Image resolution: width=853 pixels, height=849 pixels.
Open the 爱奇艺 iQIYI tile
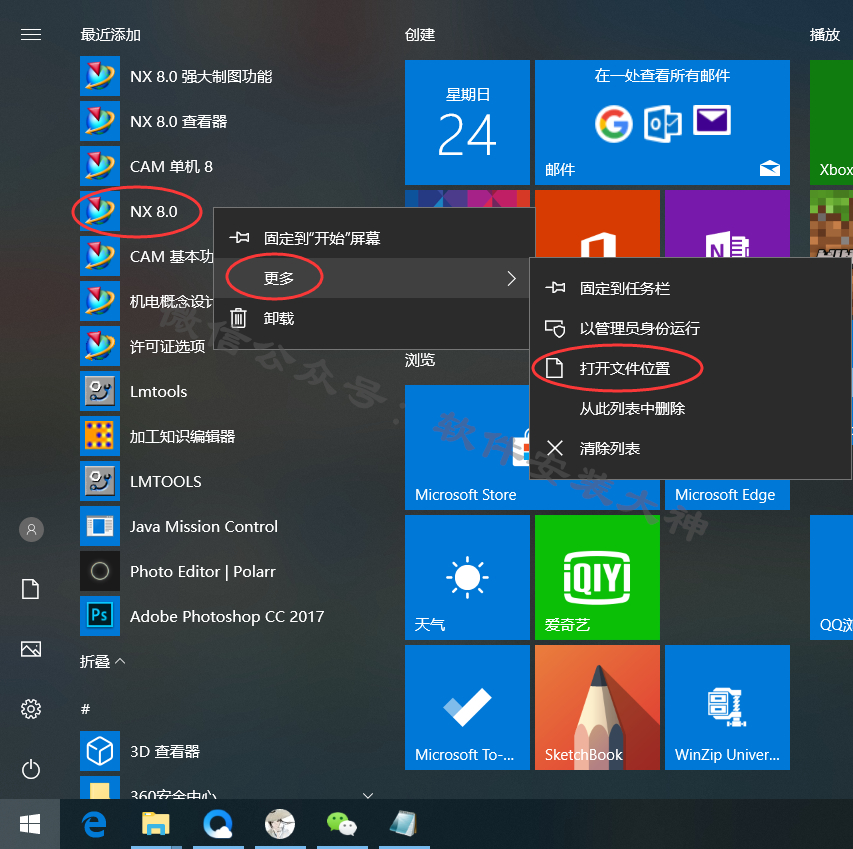point(597,578)
